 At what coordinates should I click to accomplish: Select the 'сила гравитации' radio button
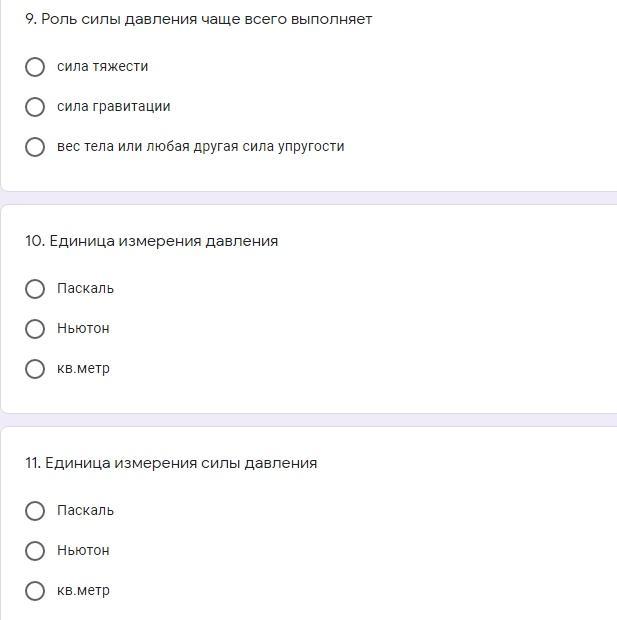35,107
